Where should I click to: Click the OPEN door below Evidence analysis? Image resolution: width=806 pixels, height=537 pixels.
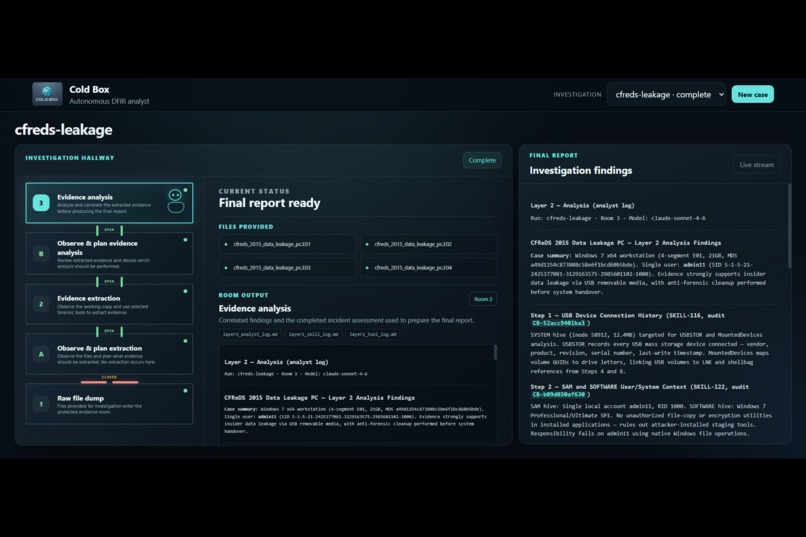pos(109,230)
